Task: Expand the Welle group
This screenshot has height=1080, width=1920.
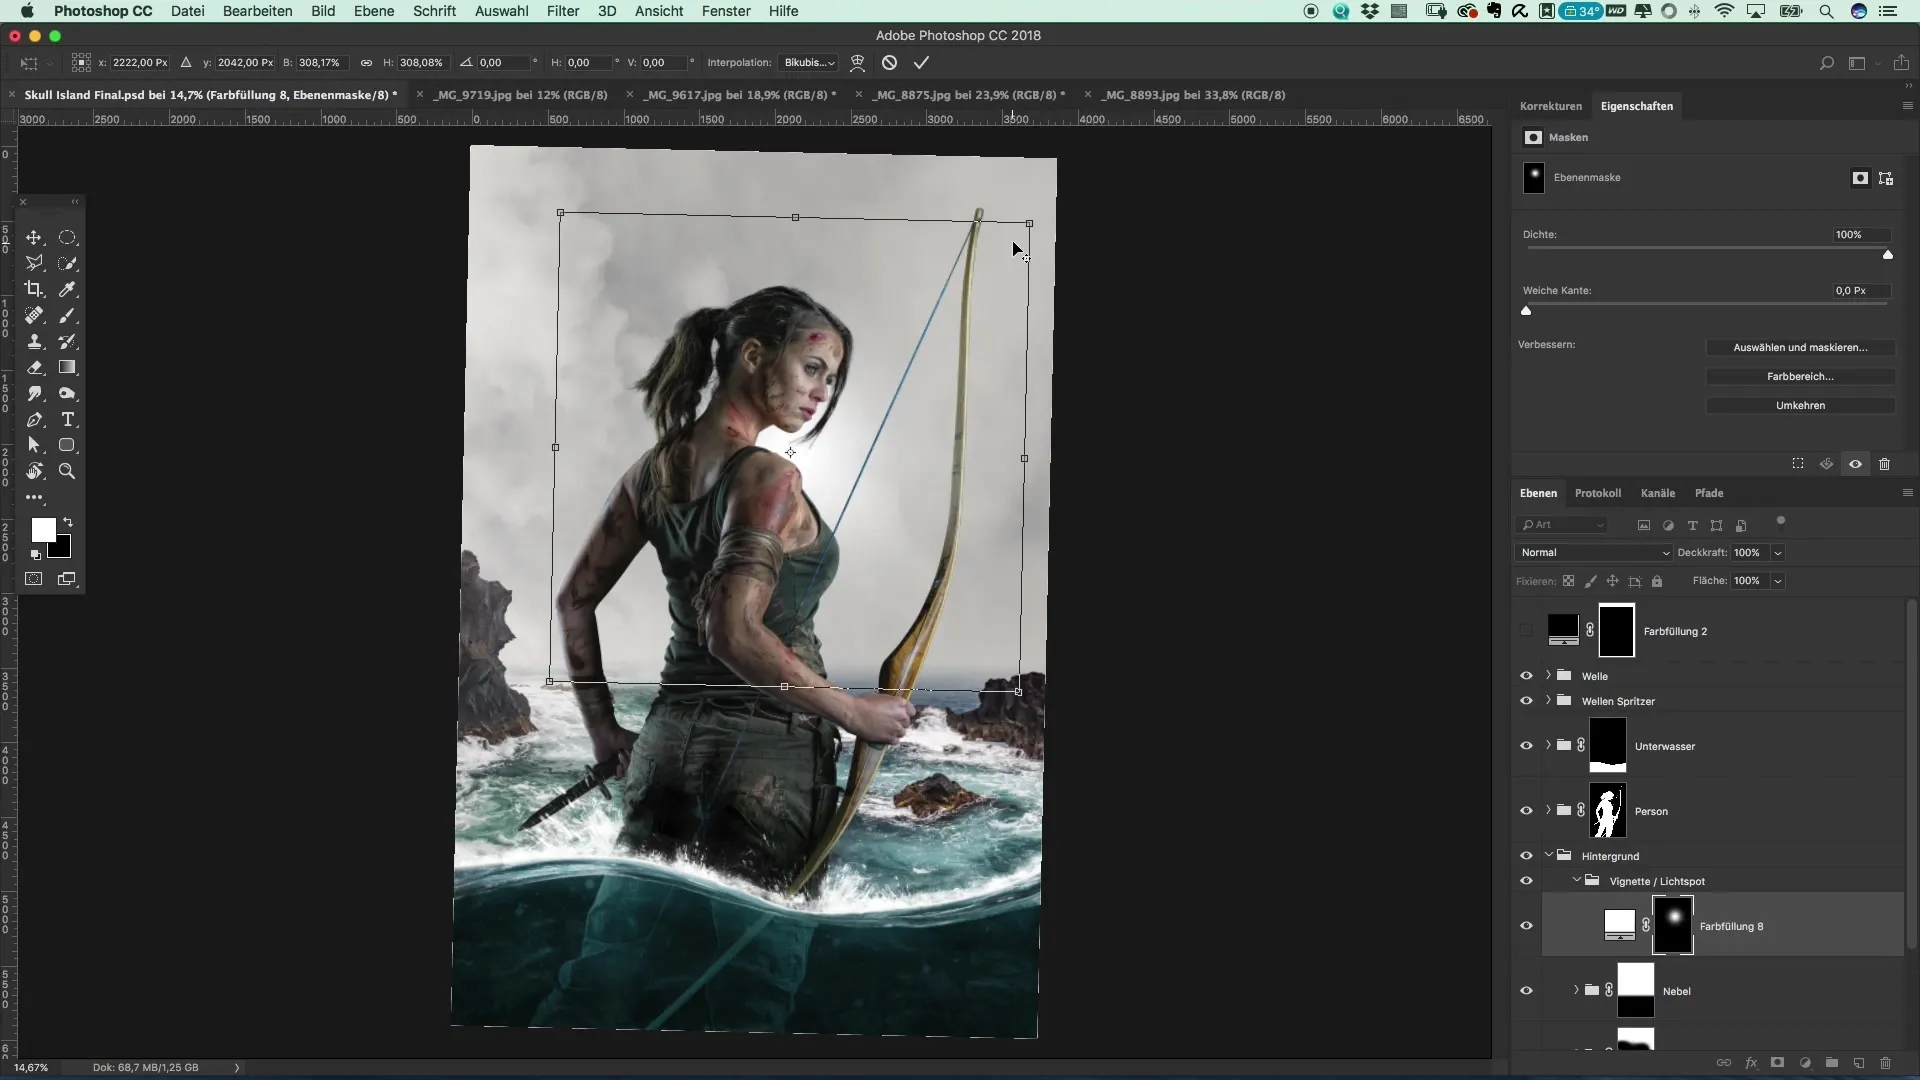Action: tap(1548, 675)
